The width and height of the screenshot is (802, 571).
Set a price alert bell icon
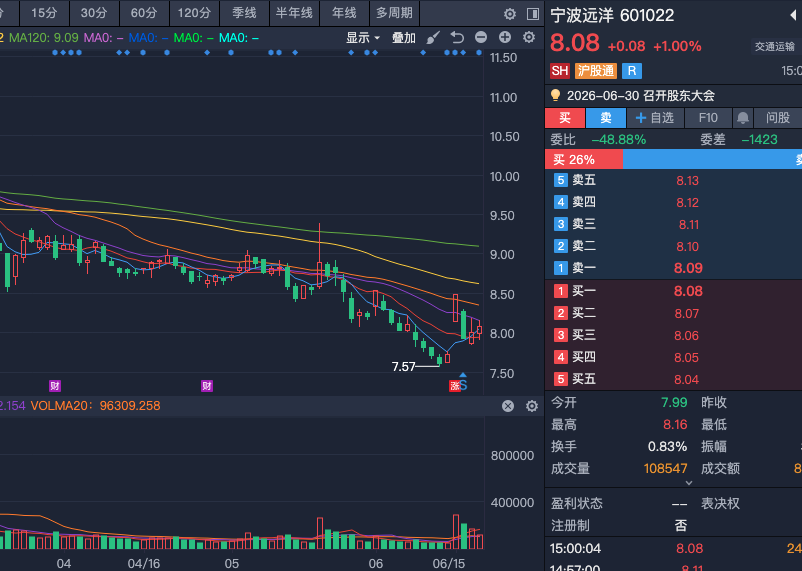(x=743, y=118)
